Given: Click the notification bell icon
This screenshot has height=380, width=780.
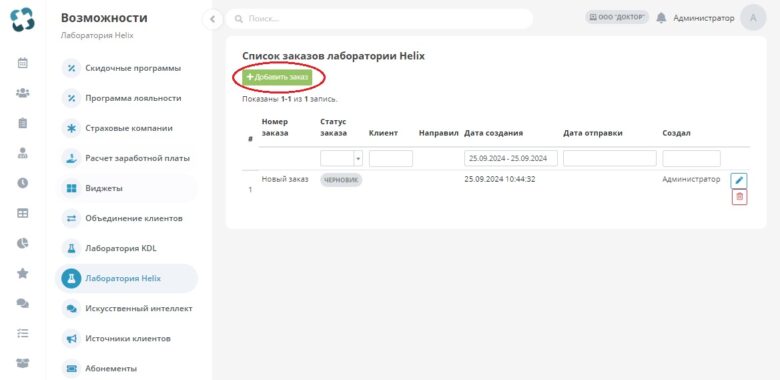Looking at the screenshot, I should (x=661, y=18).
